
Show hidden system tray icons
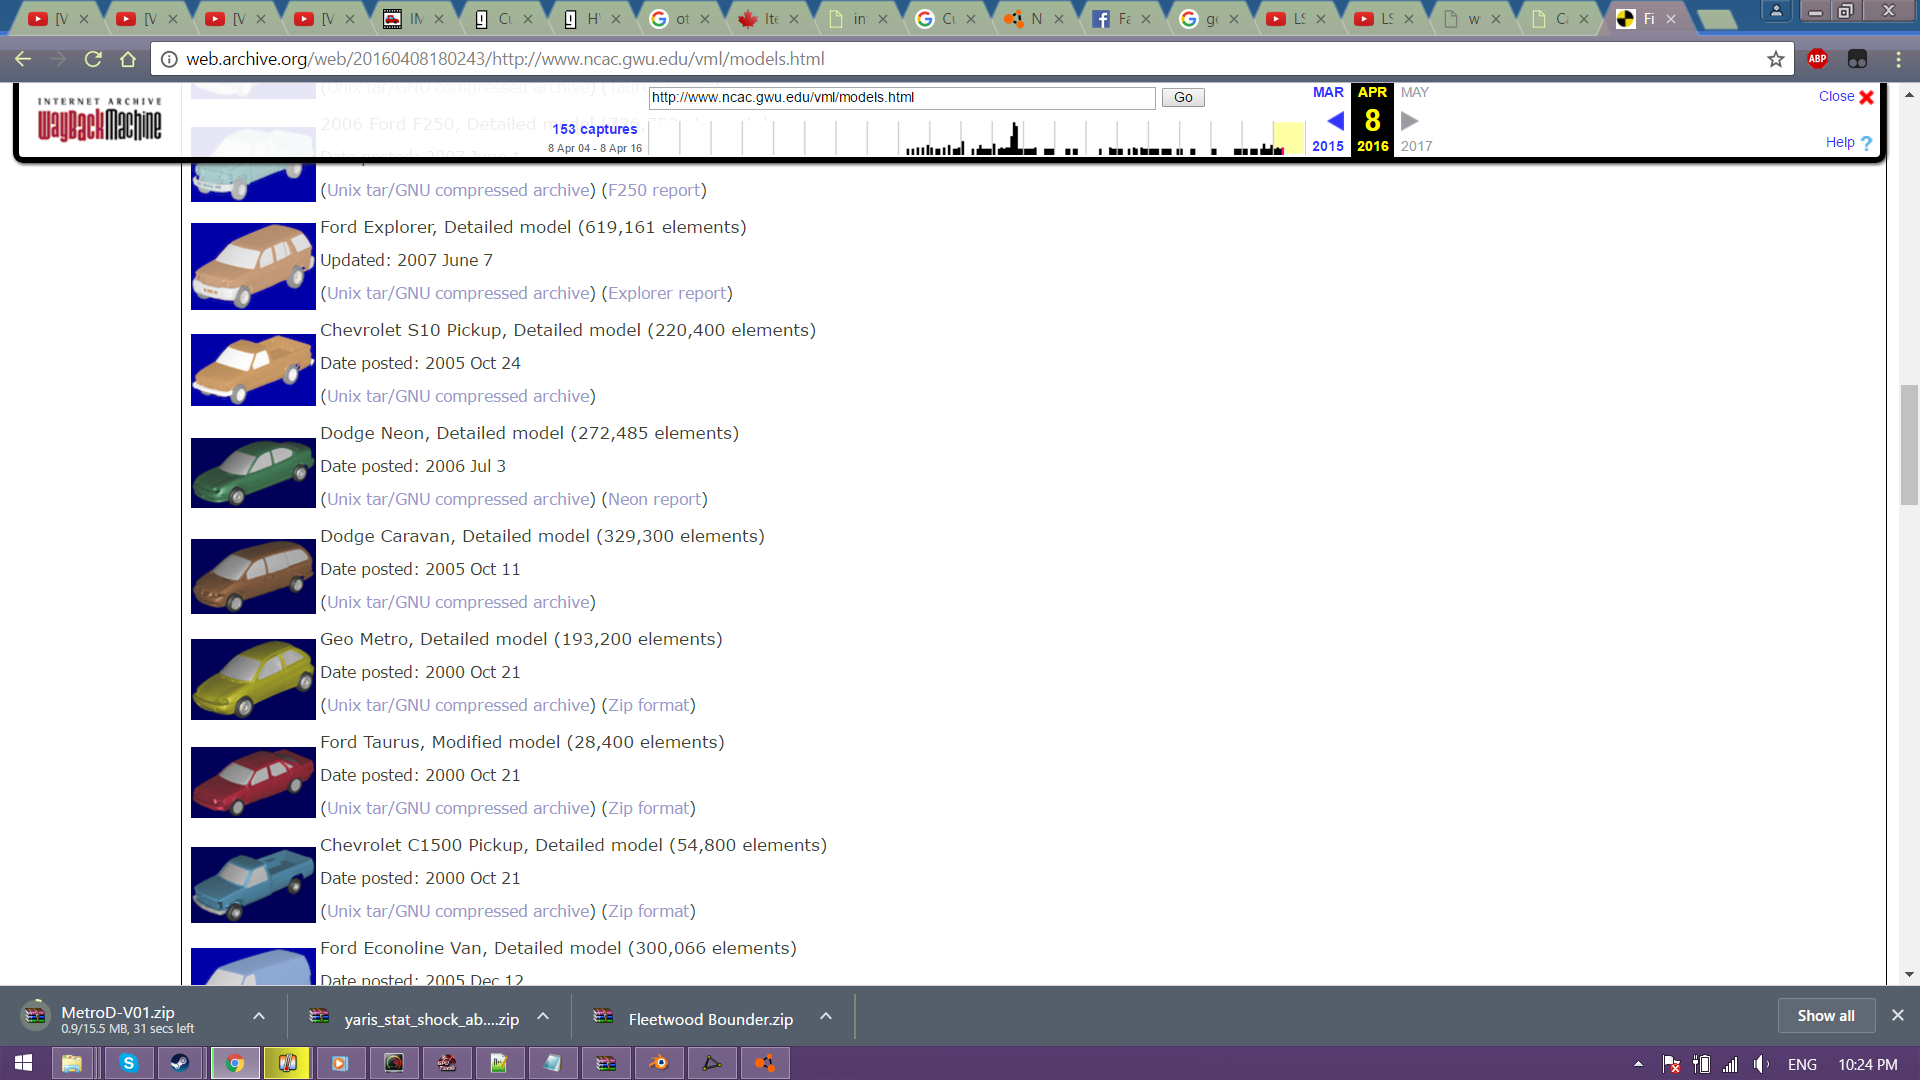point(1638,1064)
